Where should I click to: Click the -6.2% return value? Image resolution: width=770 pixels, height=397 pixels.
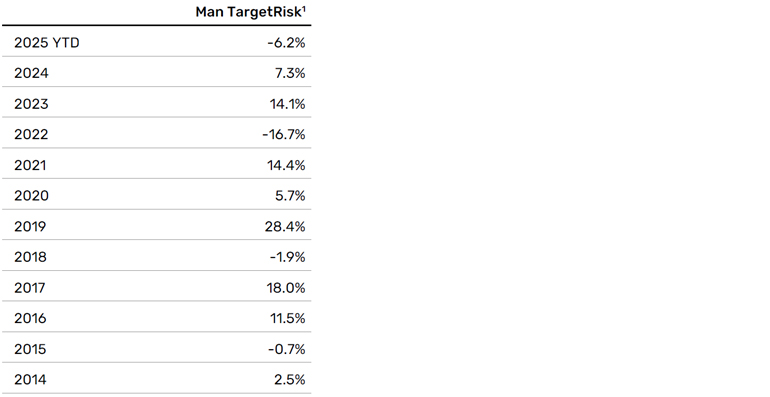(286, 43)
